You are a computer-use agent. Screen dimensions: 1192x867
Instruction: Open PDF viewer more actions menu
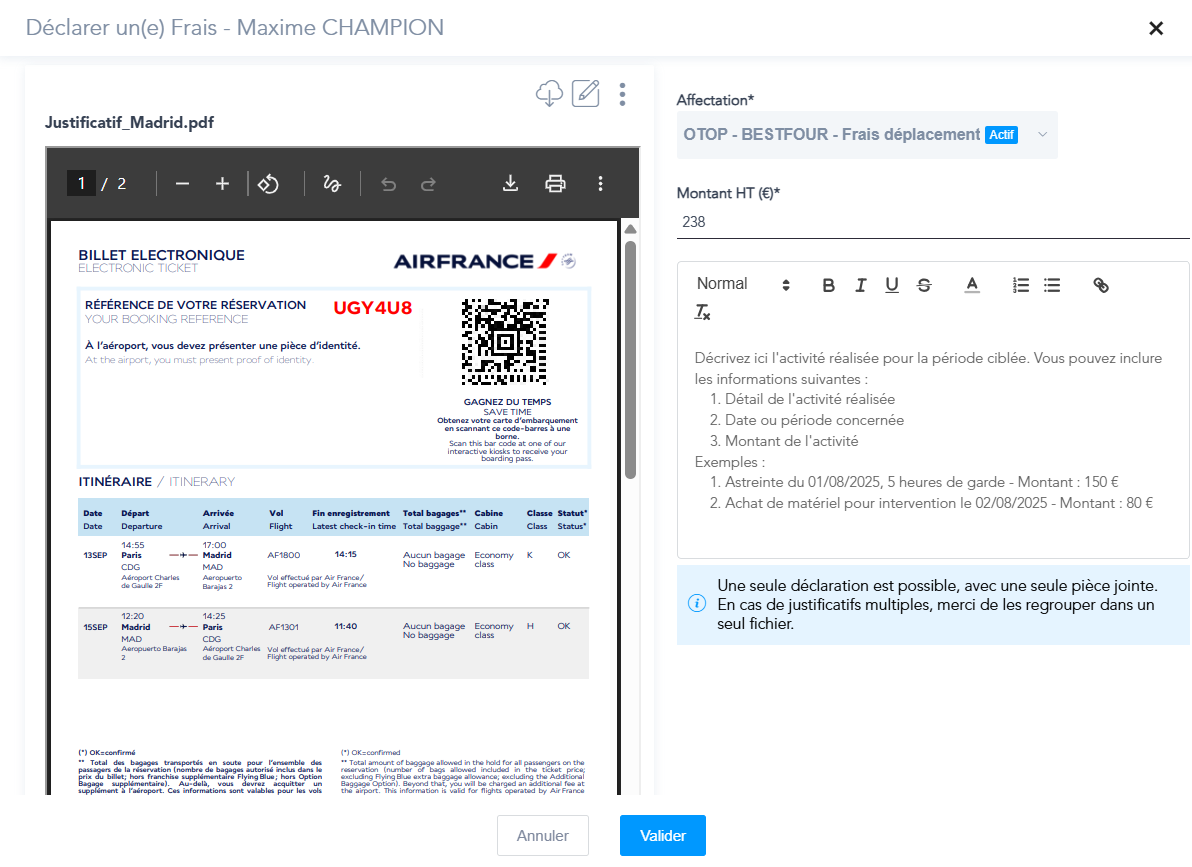click(x=600, y=184)
